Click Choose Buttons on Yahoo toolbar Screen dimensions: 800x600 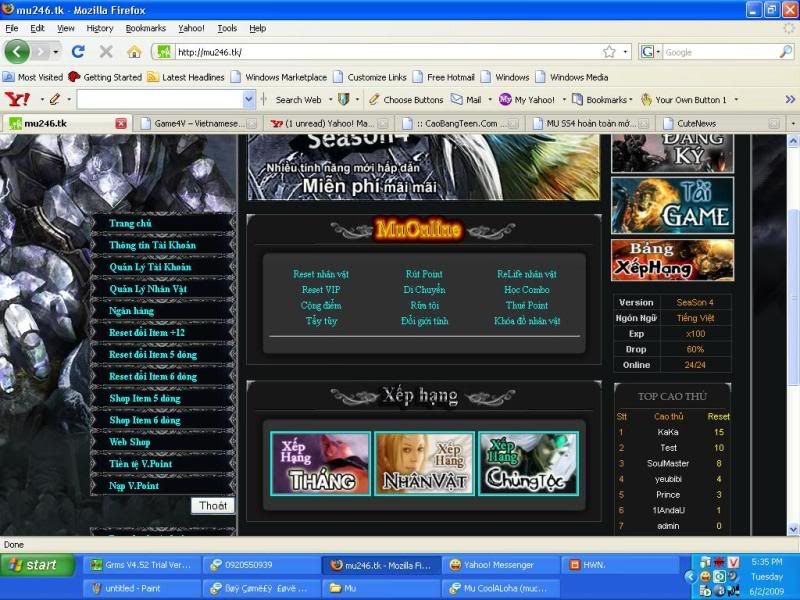(406, 100)
